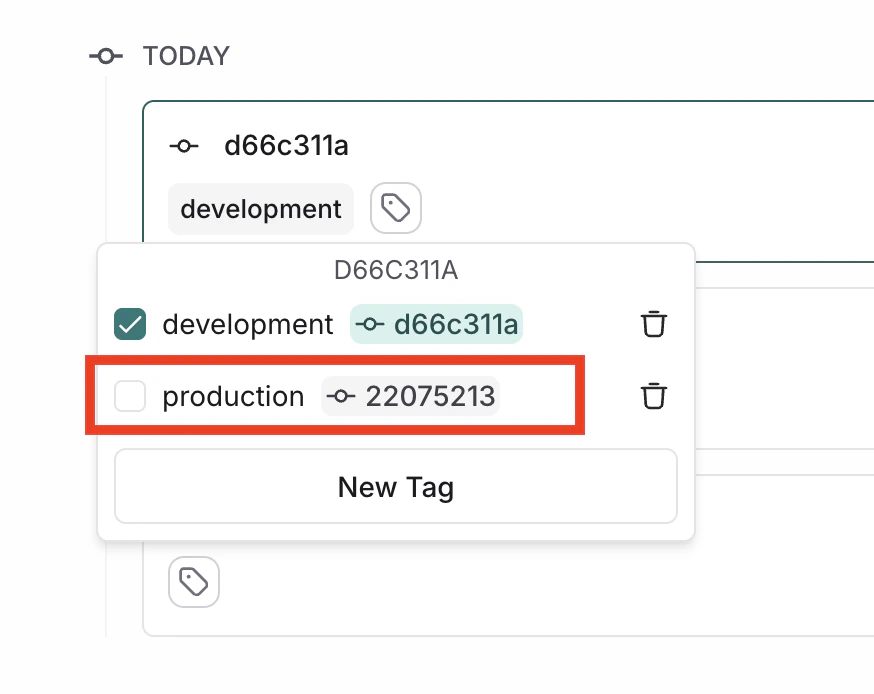Select the production label in the popup
This screenshot has height=694, width=874.
233,396
